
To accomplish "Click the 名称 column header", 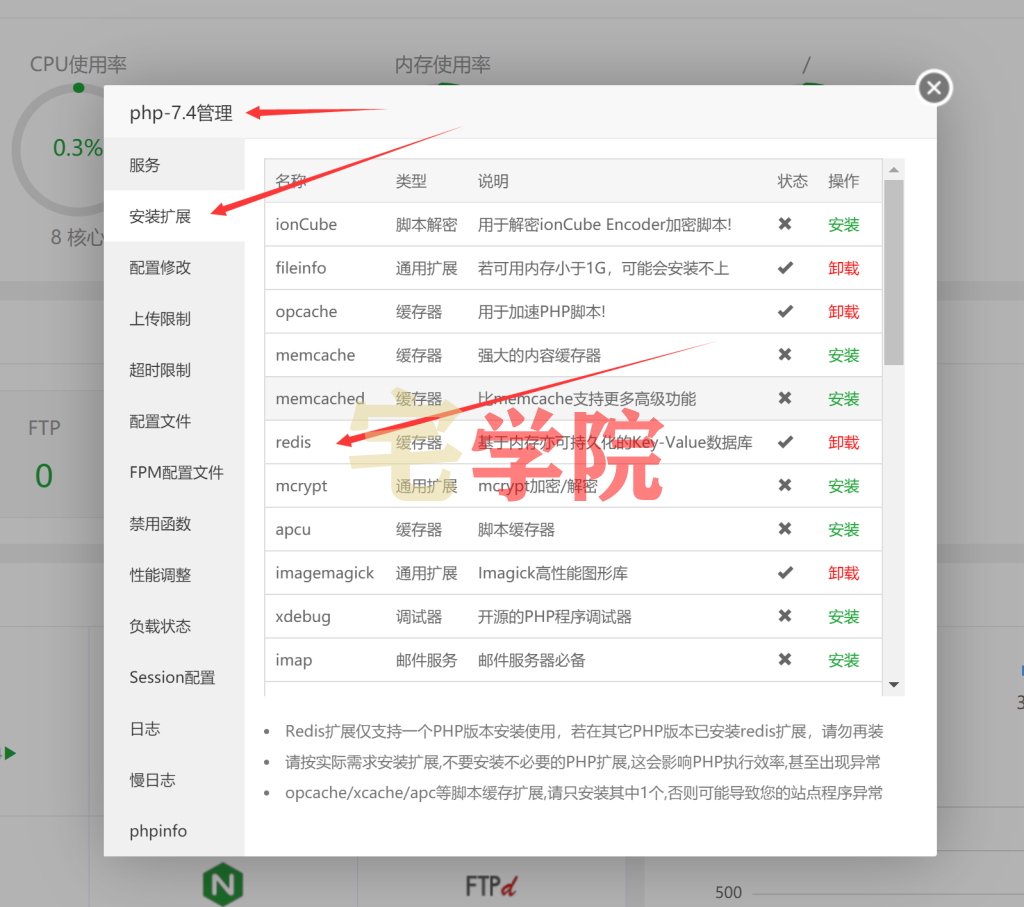I will (x=291, y=181).
